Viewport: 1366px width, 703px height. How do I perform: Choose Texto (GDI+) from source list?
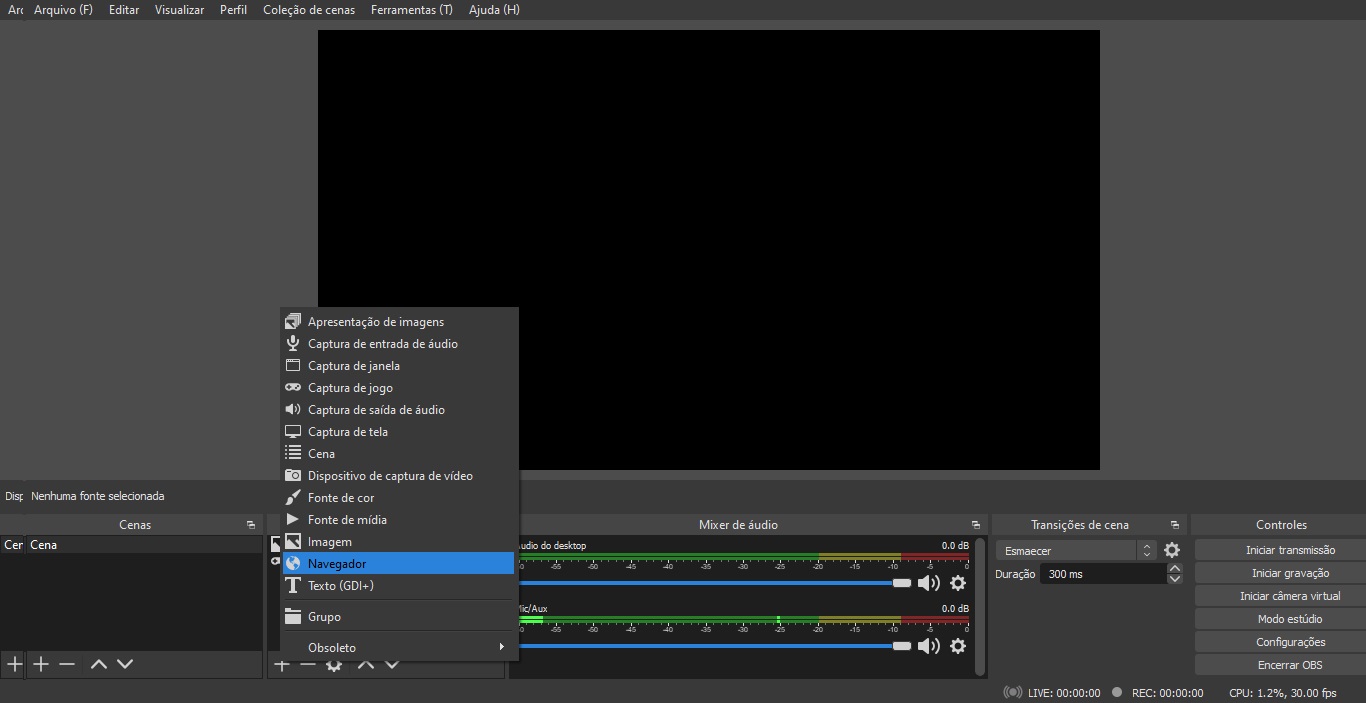click(x=340, y=586)
